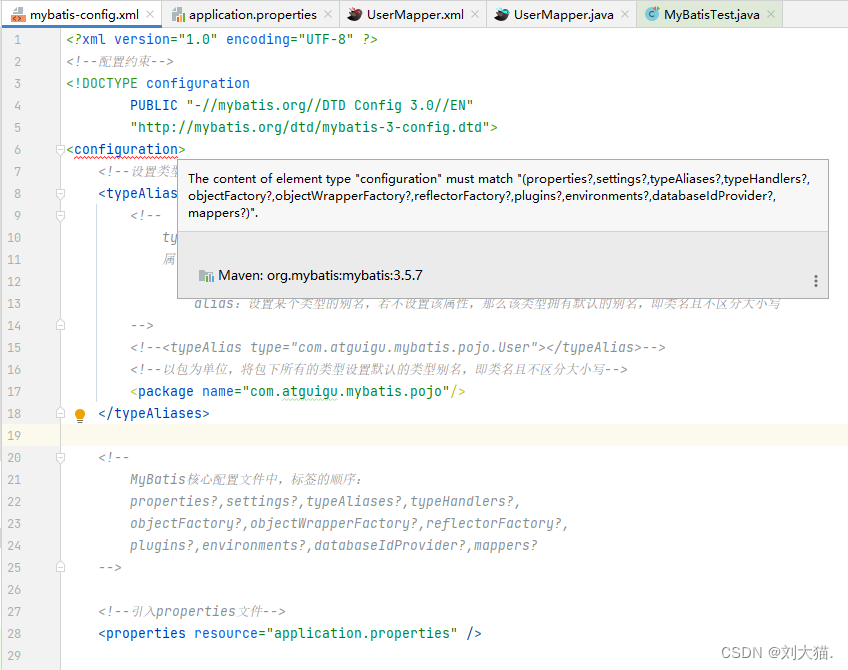848x670 pixels.
Task: Click the PUBLIC DTD Config 3.0 identifier
Action: (x=302, y=105)
